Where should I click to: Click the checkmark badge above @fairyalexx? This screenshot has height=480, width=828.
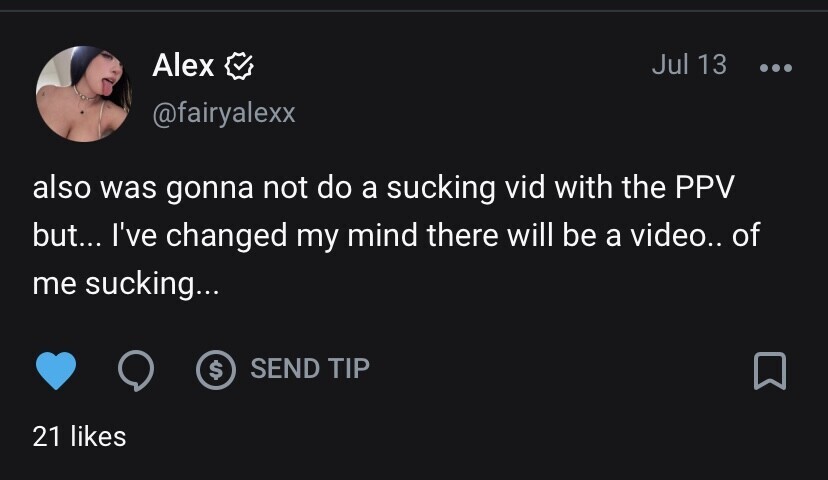coord(239,67)
